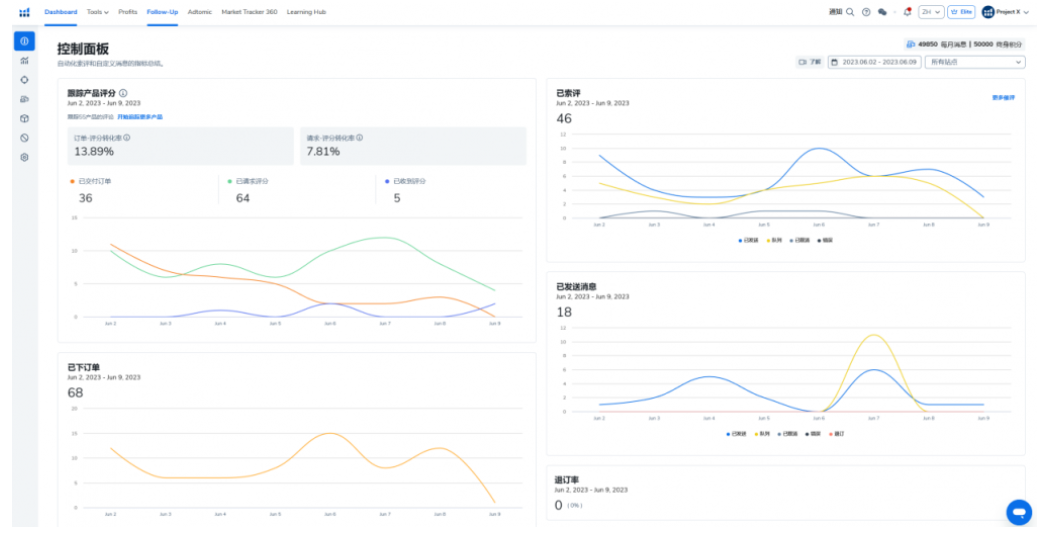The image size is (1064, 549).
Task: Open the chat bubbles icon in header
Action: pos(882,12)
